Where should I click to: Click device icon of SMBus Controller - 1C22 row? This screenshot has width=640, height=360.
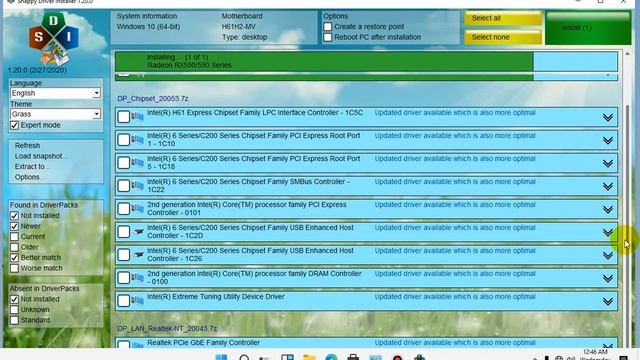137,186
